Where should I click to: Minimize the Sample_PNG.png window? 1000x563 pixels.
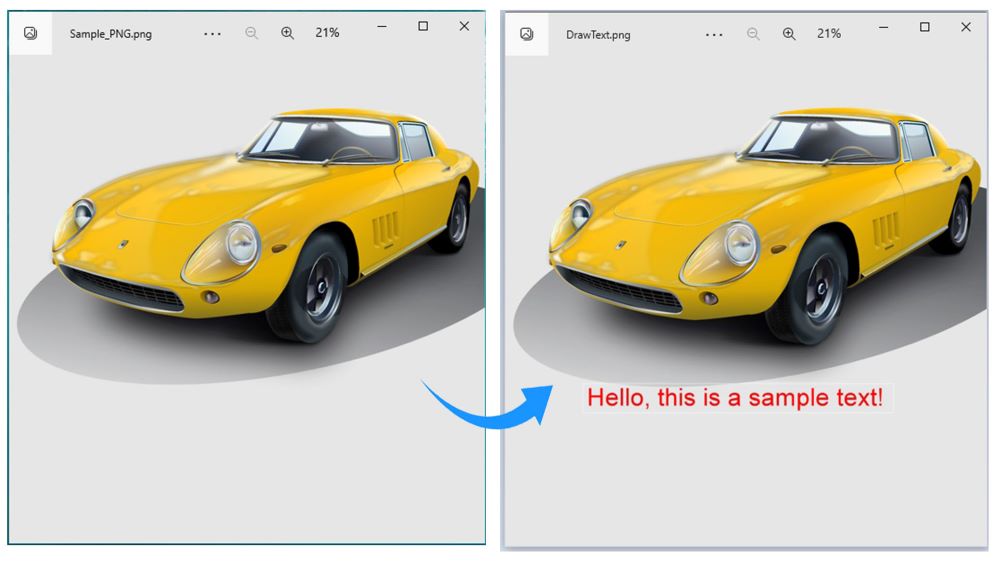(382, 27)
